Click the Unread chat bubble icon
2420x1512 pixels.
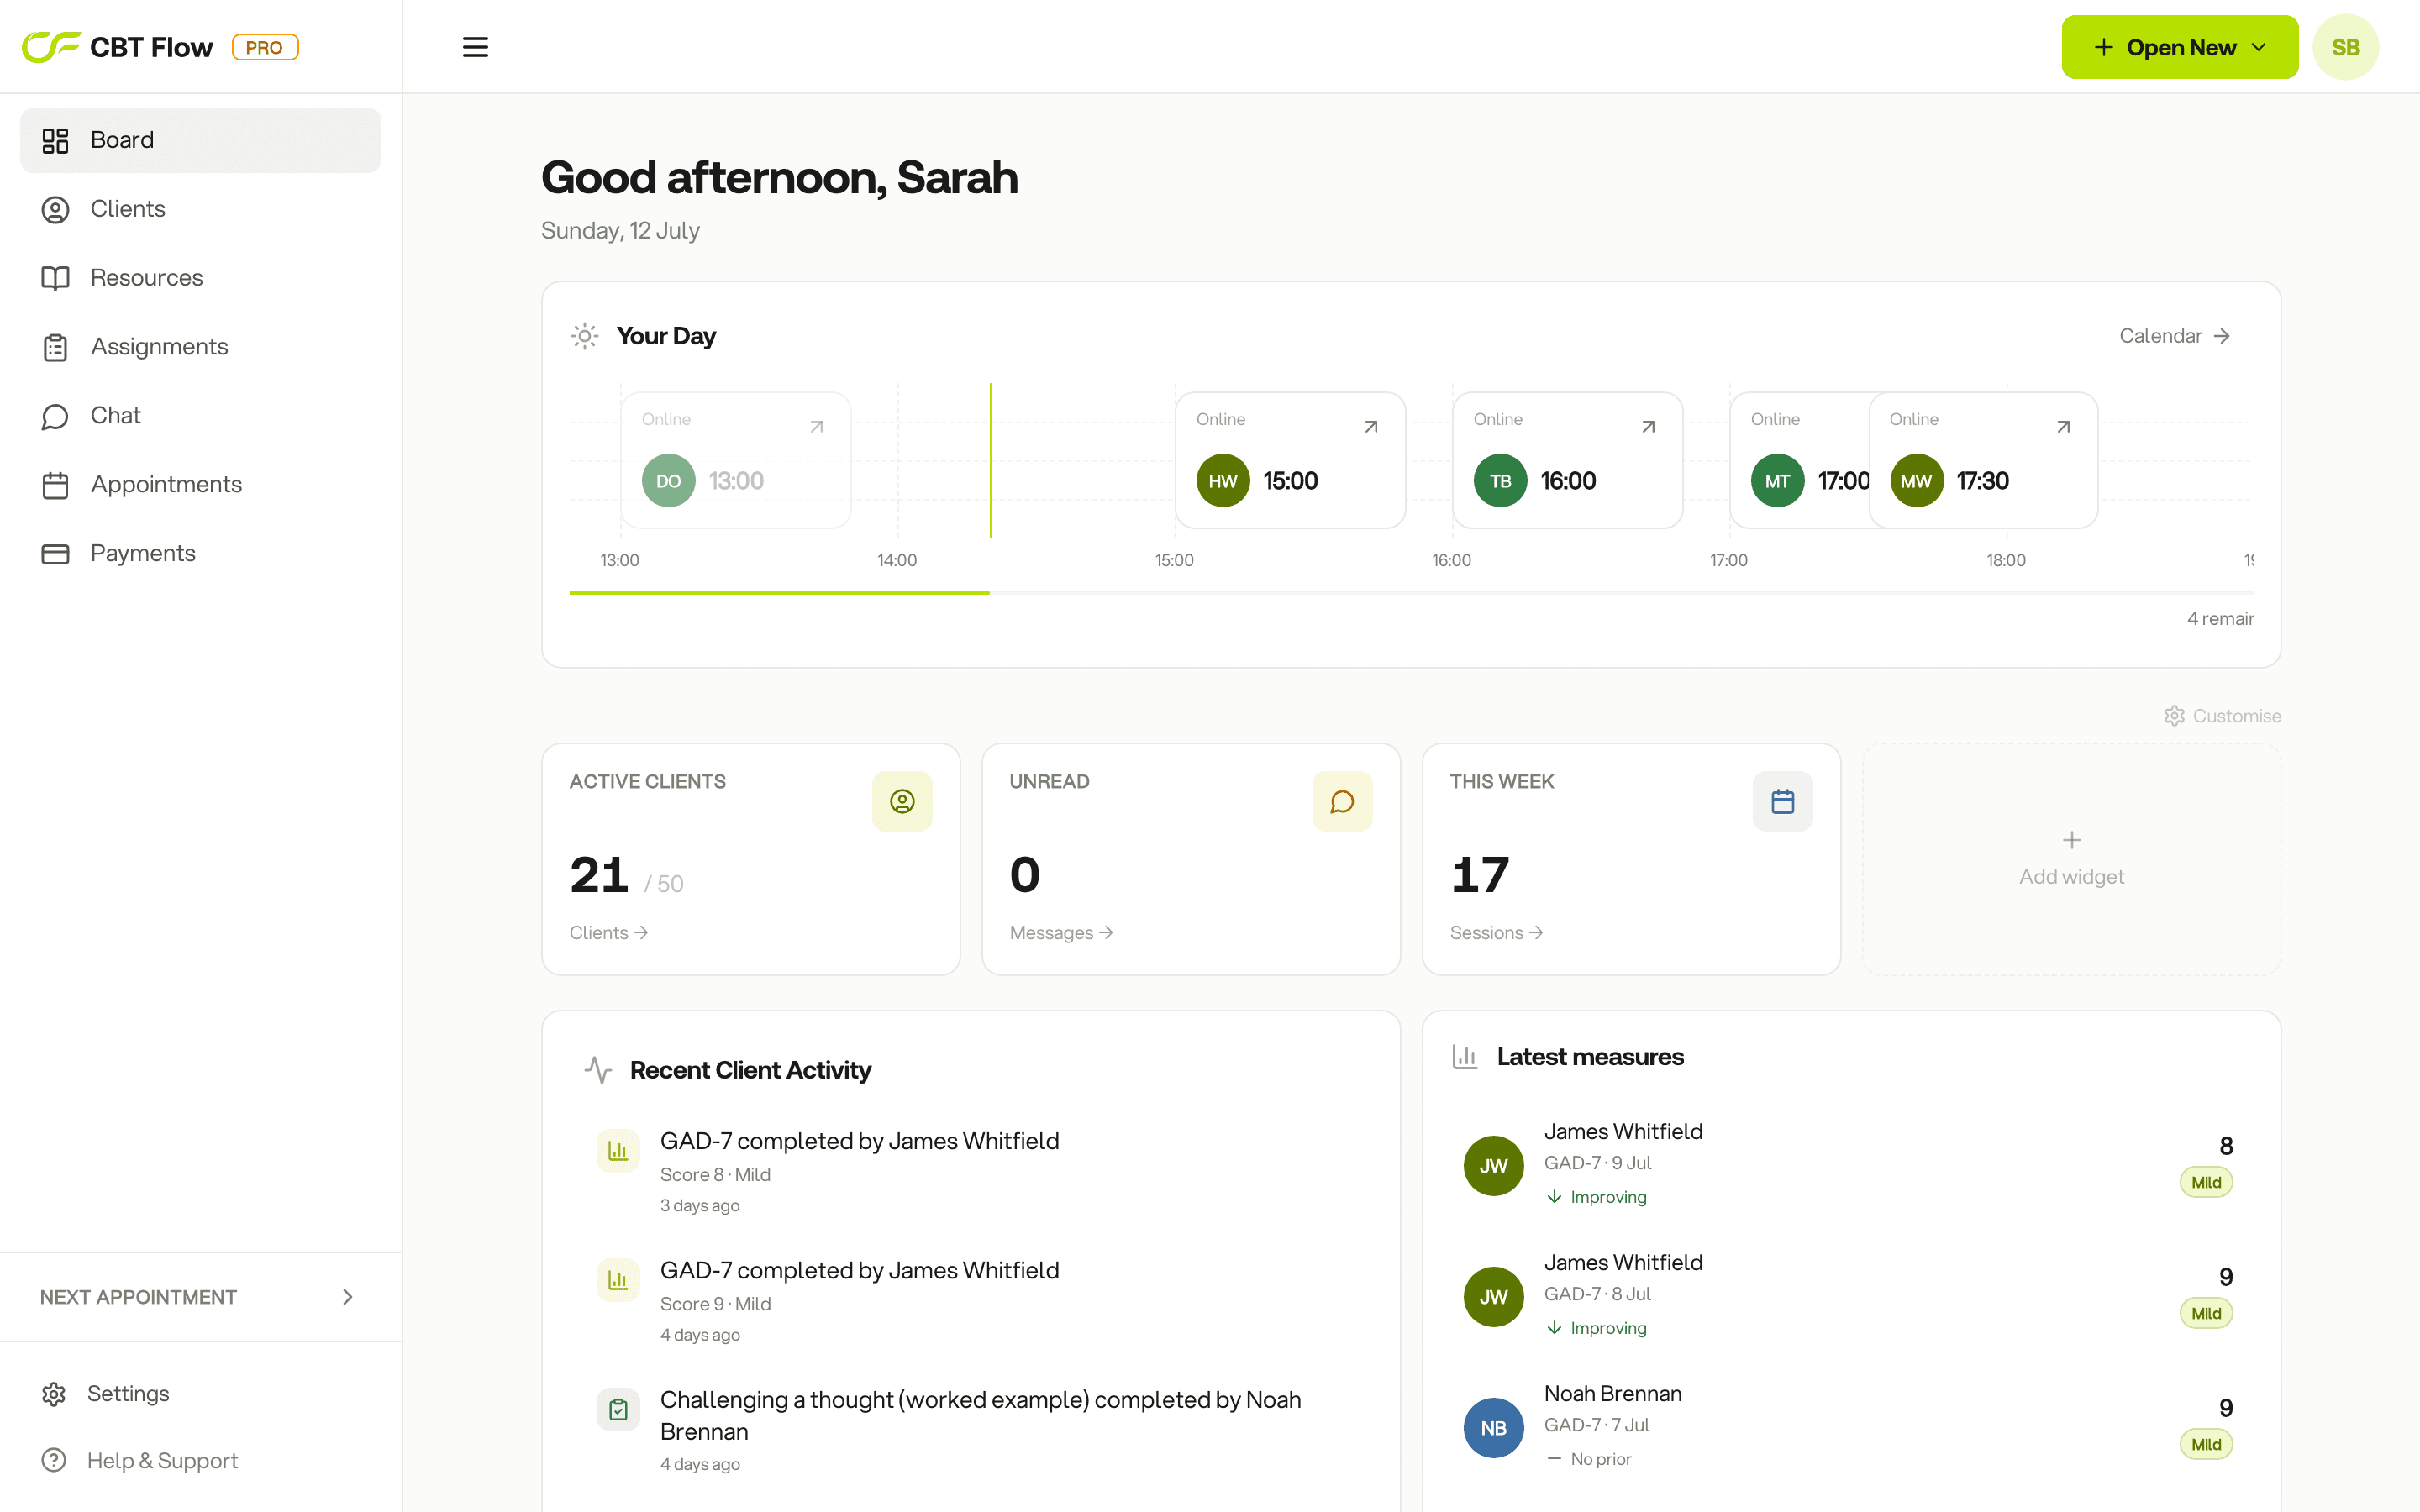[x=1342, y=801]
